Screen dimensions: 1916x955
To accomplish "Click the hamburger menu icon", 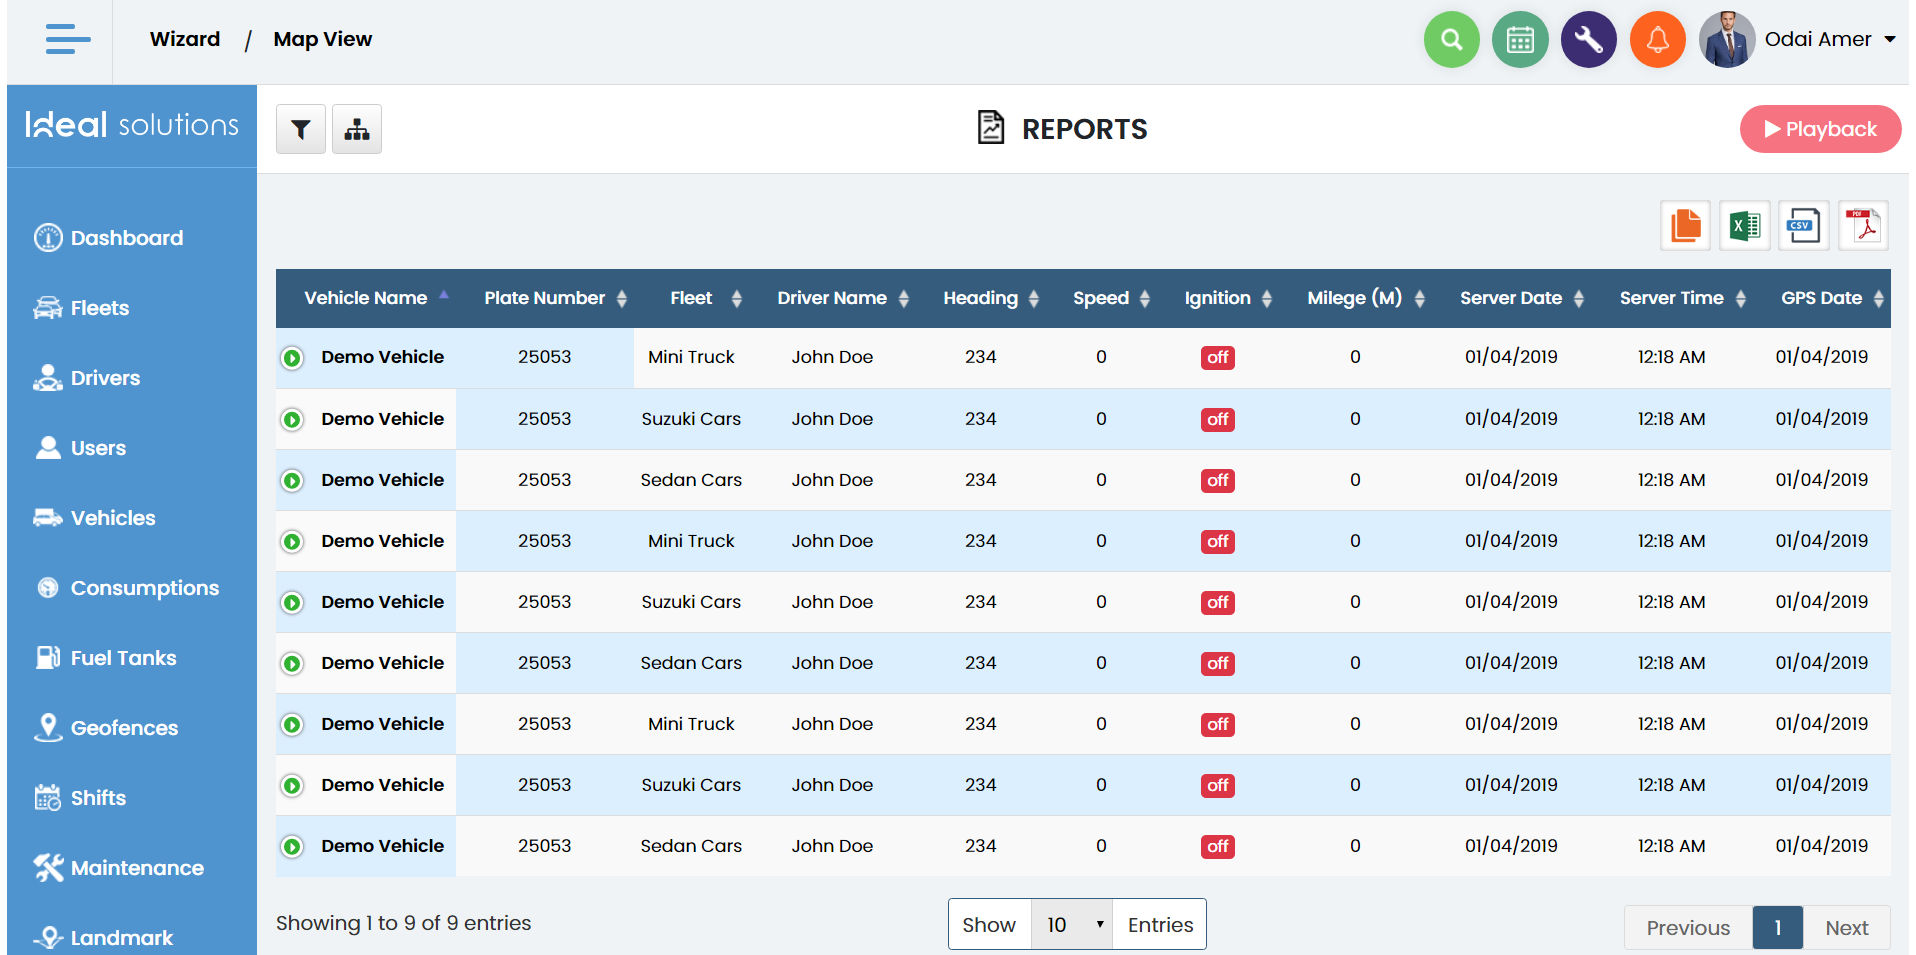I will (x=67, y=39).
